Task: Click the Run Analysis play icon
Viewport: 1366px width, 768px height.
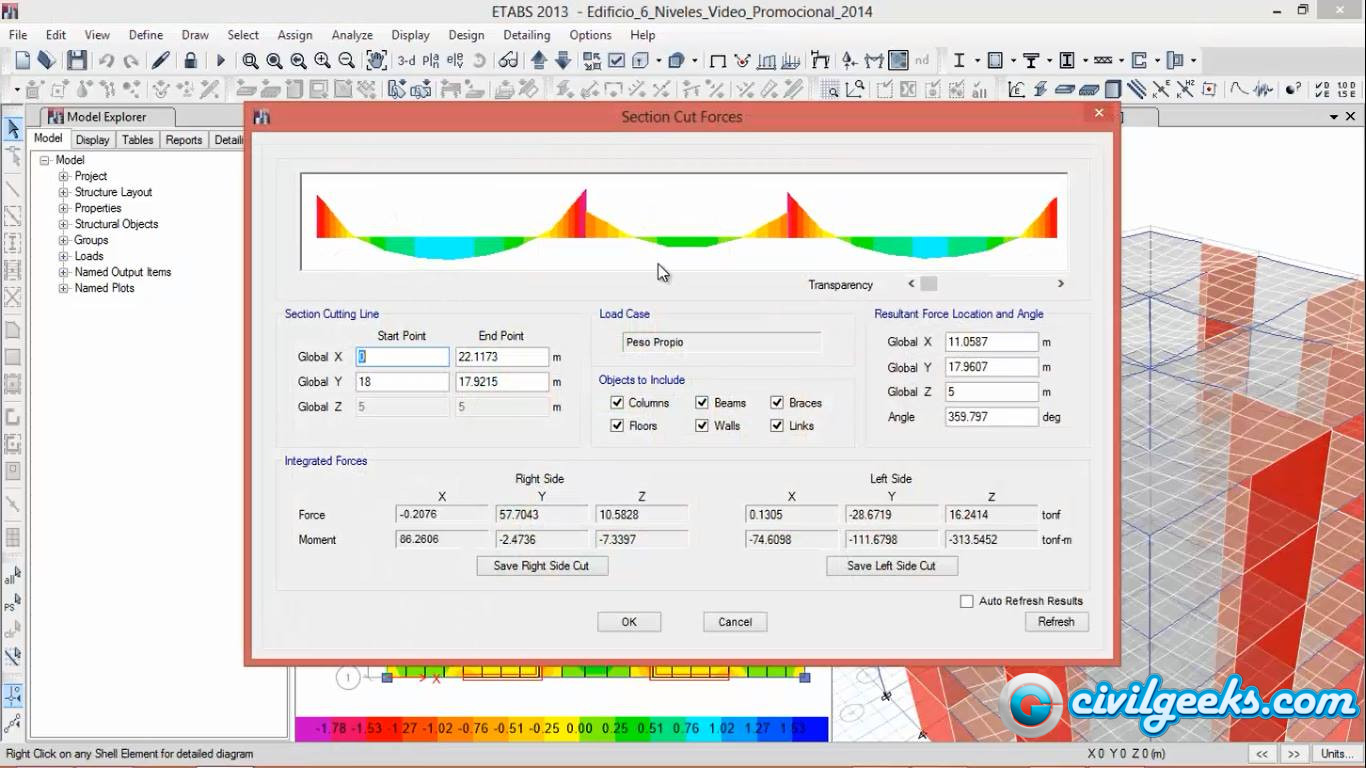Action: 221,61
